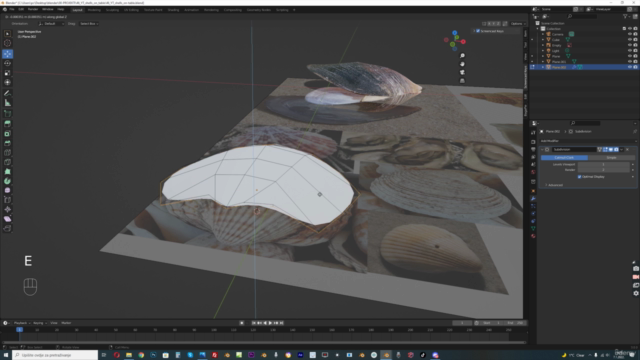Open the File menu
The height and width of the screenshot is (360, 640).
[x=12, y=9]
